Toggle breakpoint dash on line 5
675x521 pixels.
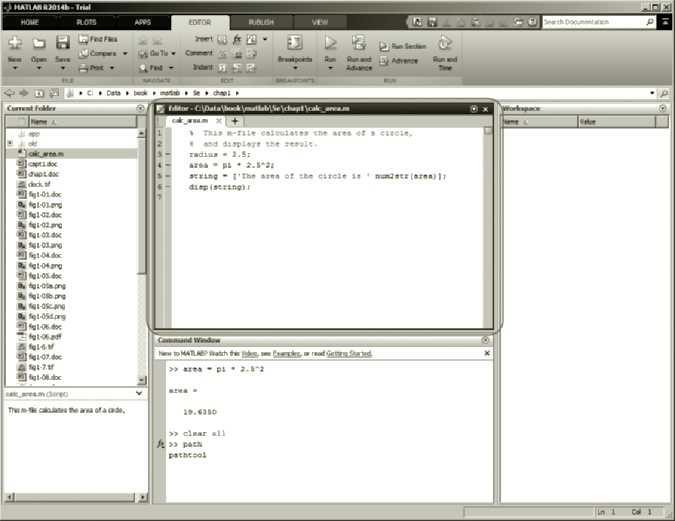[x=168, y=176]
